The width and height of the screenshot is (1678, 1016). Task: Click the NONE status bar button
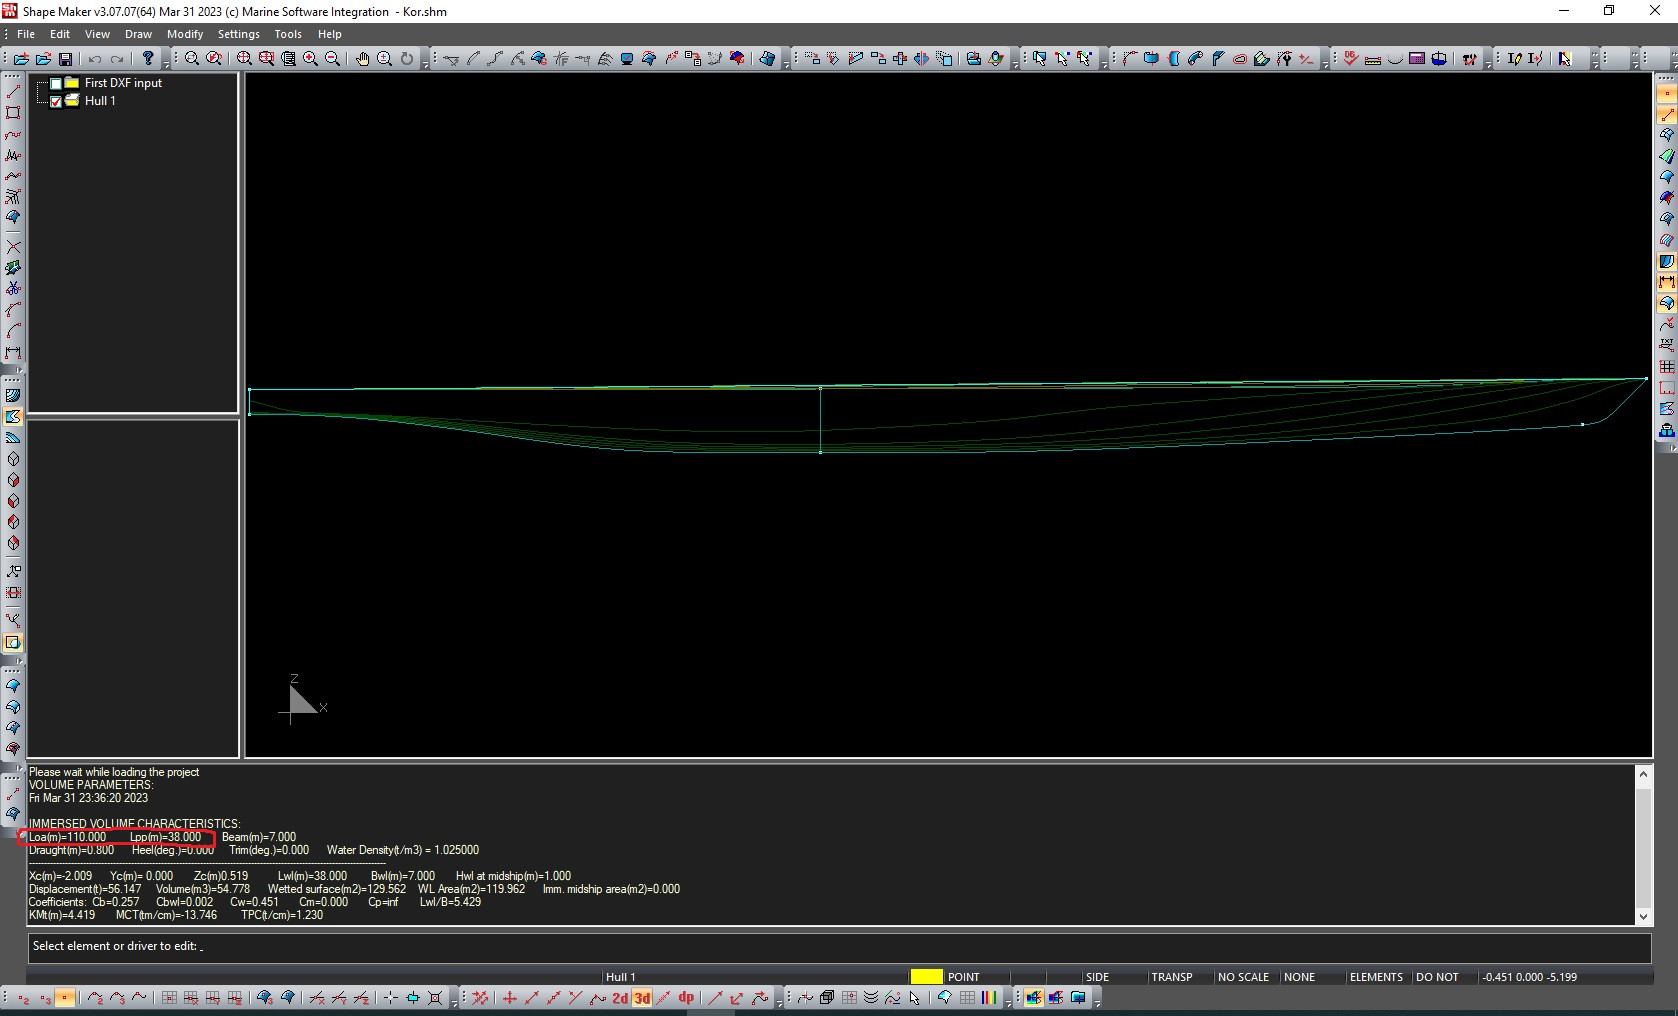pos(1299,977)
